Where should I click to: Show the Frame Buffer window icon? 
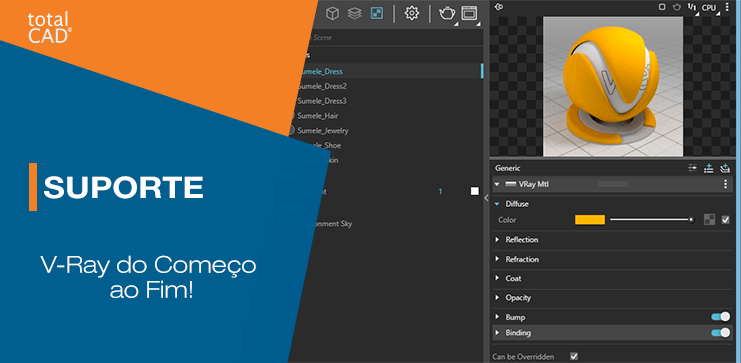(x=469, y=13)
